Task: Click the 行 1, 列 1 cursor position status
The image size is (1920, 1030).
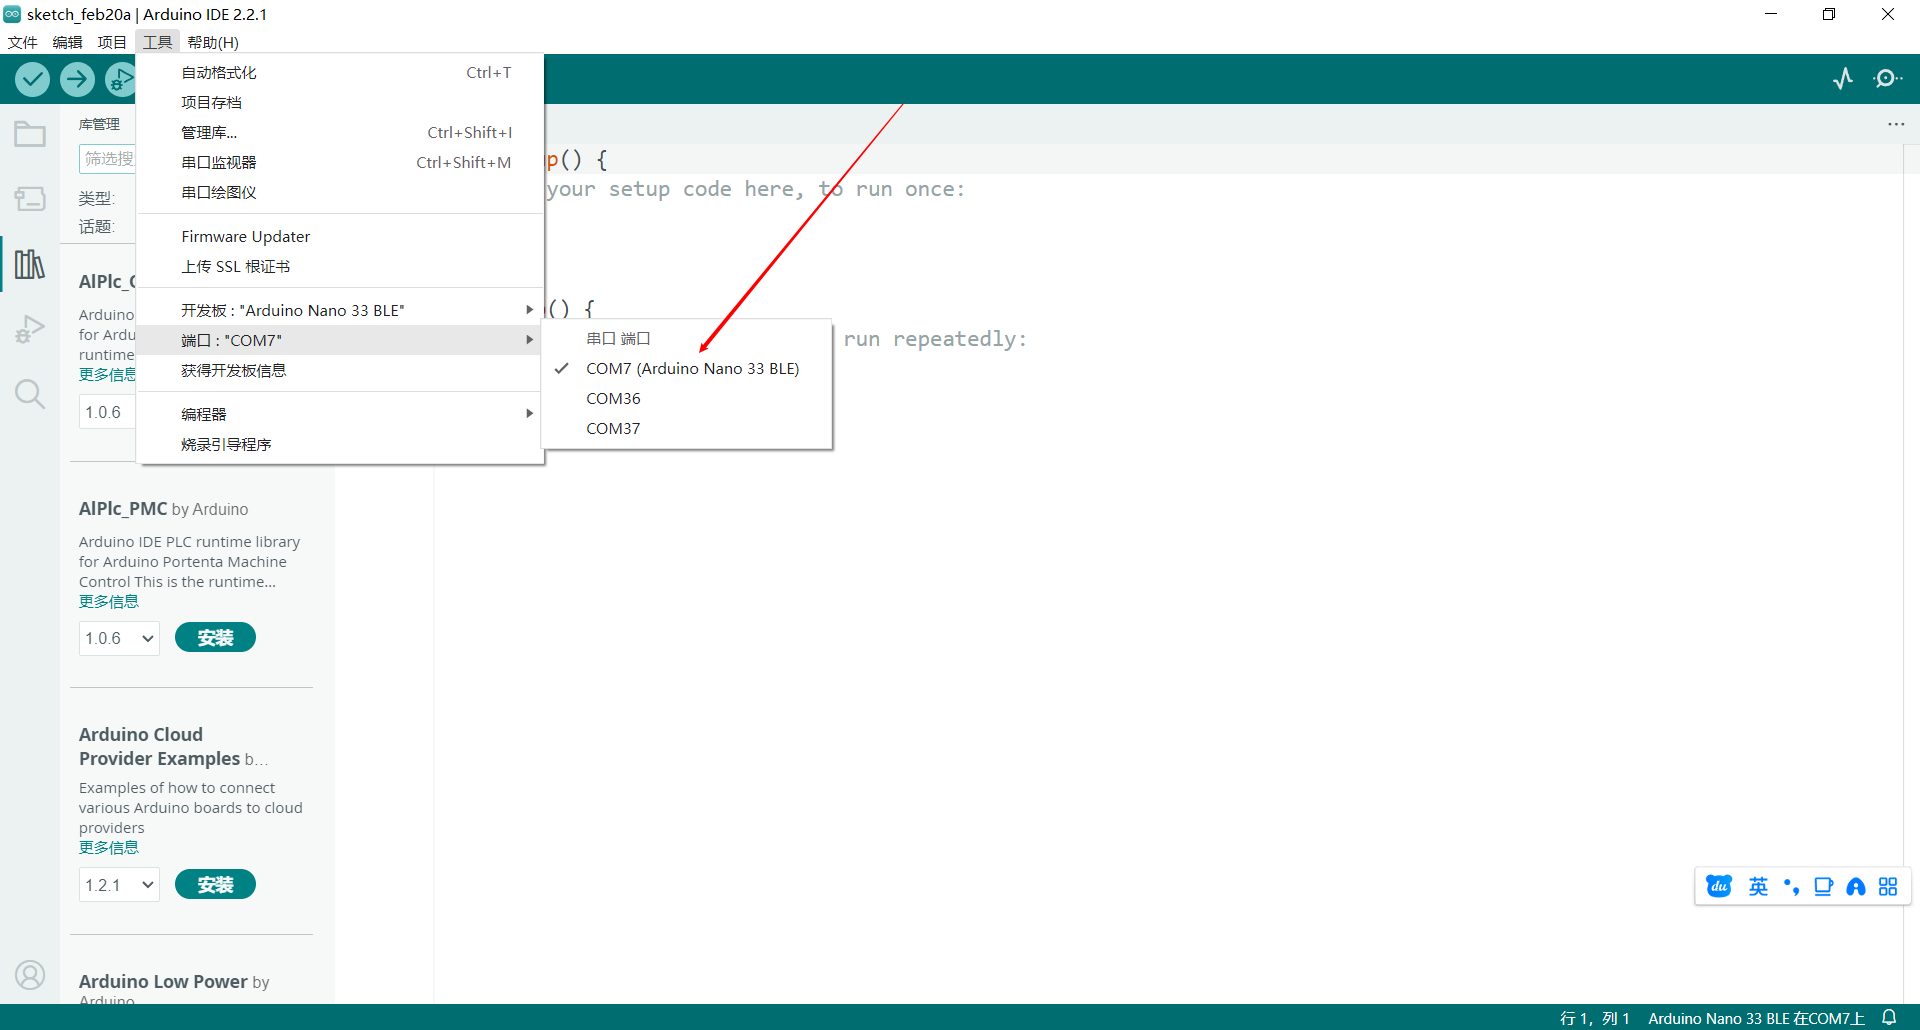Action: [1595, 1018]
